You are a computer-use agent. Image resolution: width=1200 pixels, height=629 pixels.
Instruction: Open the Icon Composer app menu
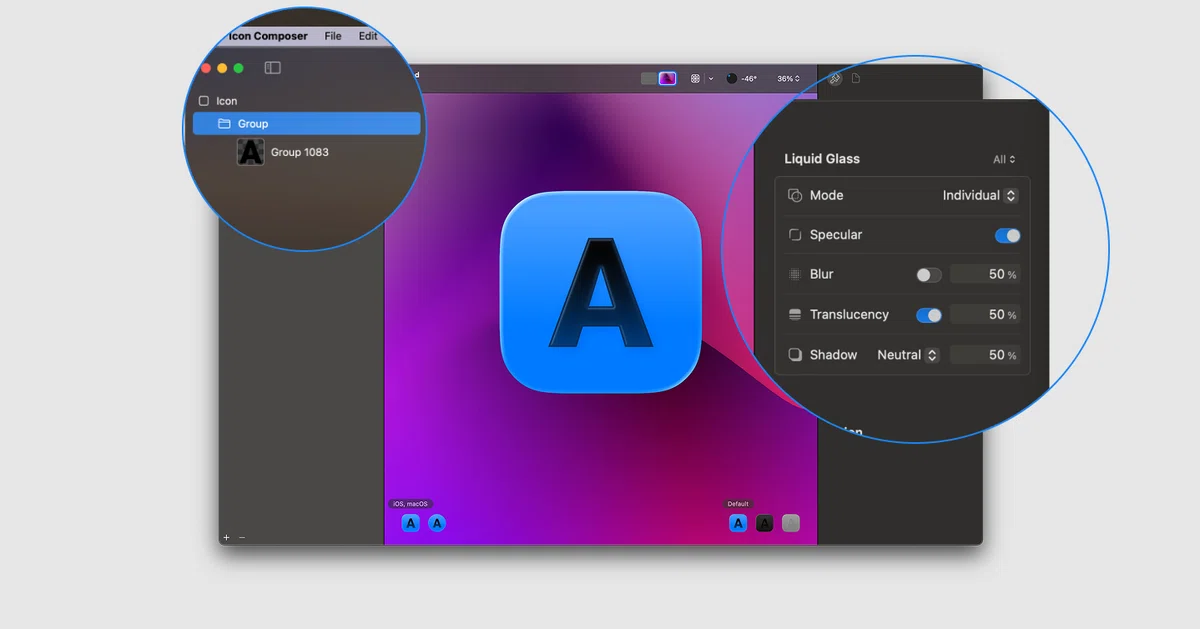pyautogui.click(x=268, y=36)
